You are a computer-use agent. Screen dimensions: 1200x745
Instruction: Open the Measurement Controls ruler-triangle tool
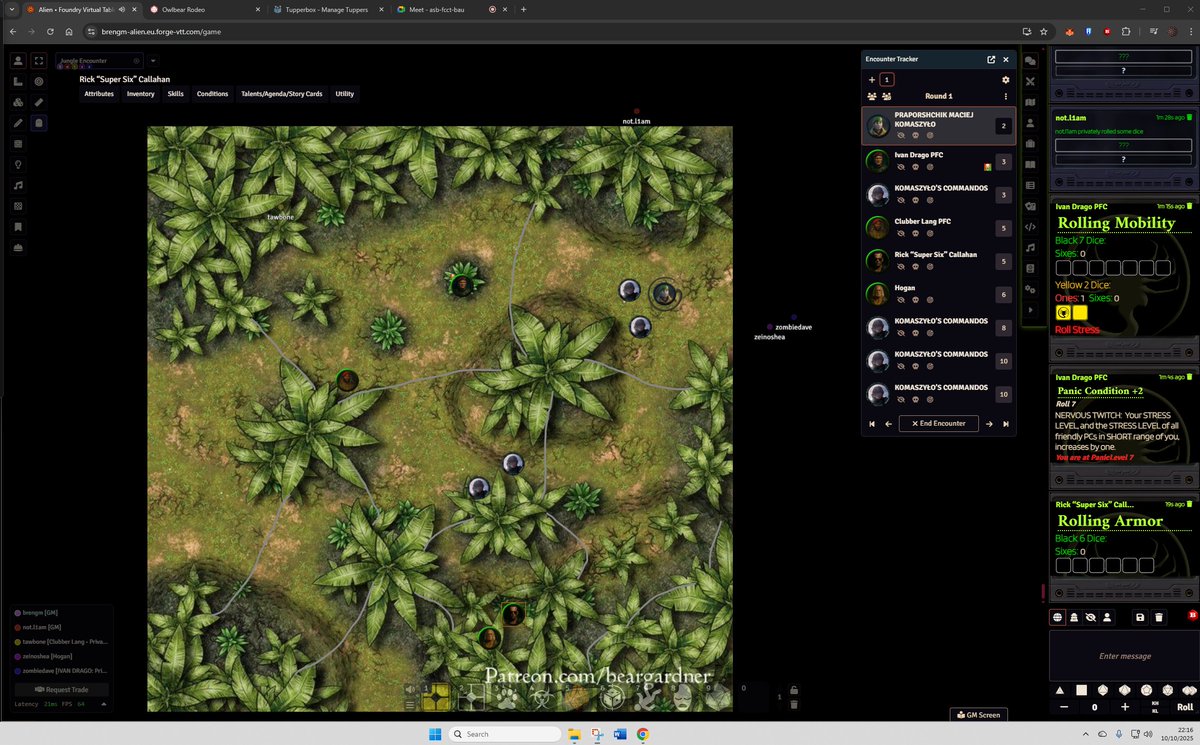point(18,81)
